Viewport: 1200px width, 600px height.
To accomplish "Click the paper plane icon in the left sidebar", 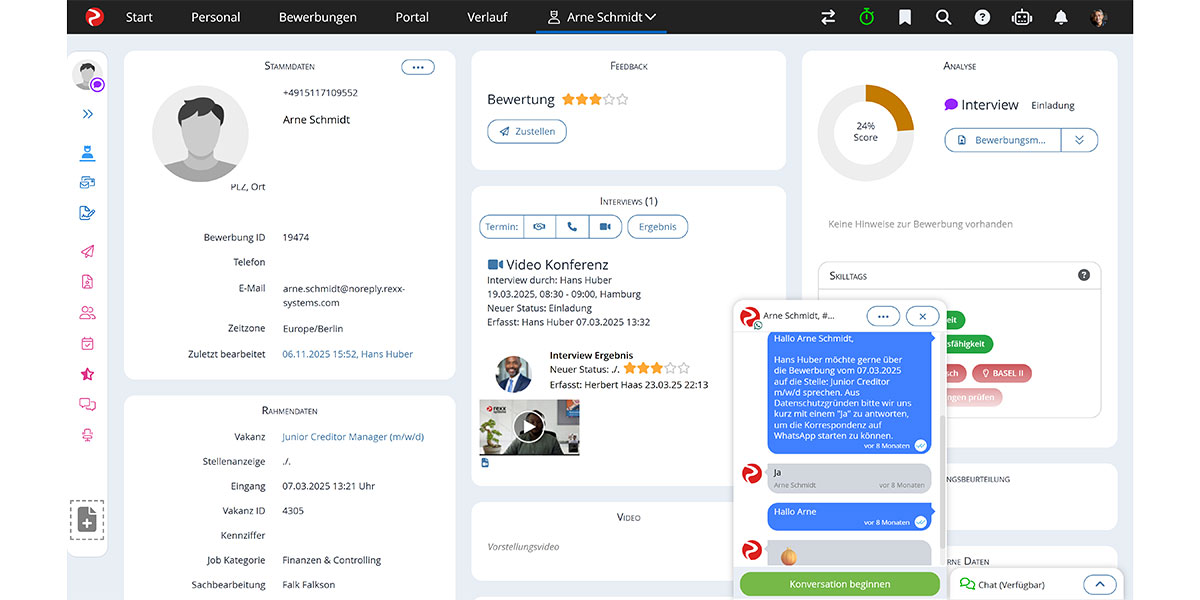I will coord(87,251).
